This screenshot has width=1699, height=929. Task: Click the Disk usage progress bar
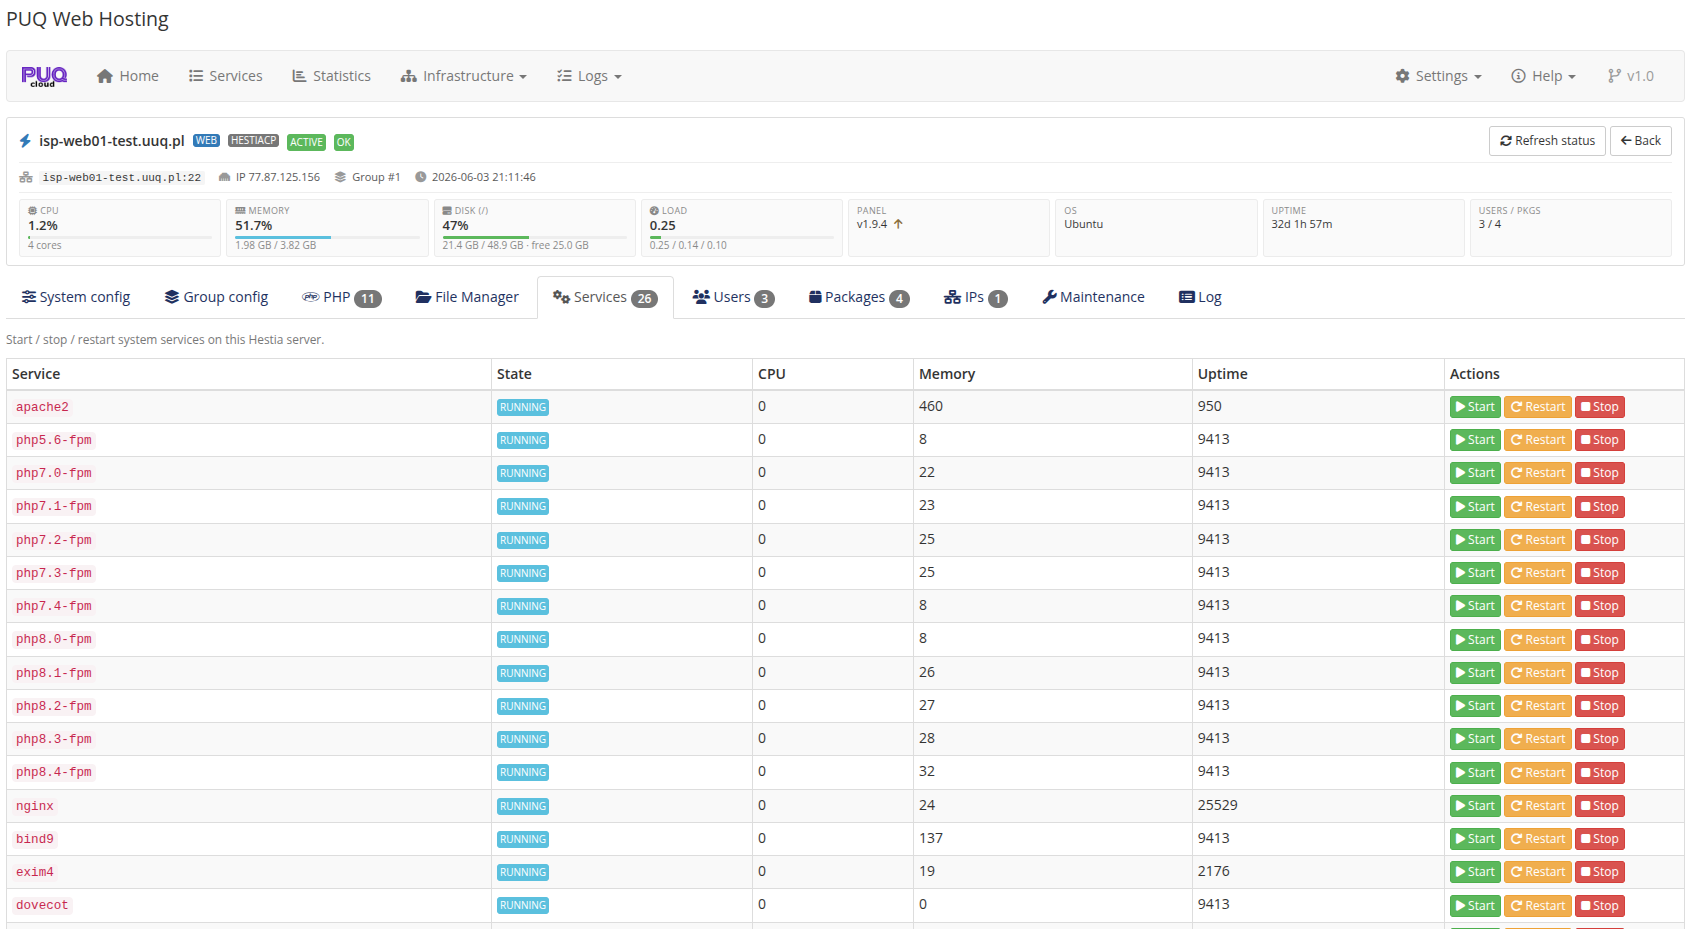535,237
